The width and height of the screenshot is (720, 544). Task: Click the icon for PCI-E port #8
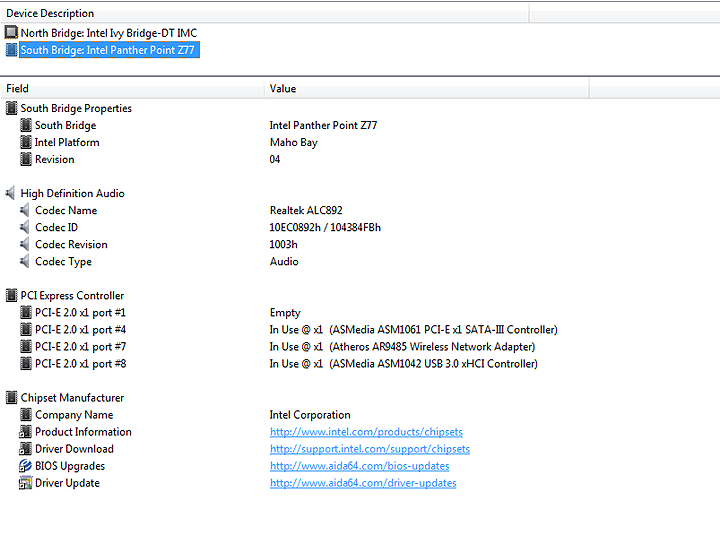click(x=26, y=364)
